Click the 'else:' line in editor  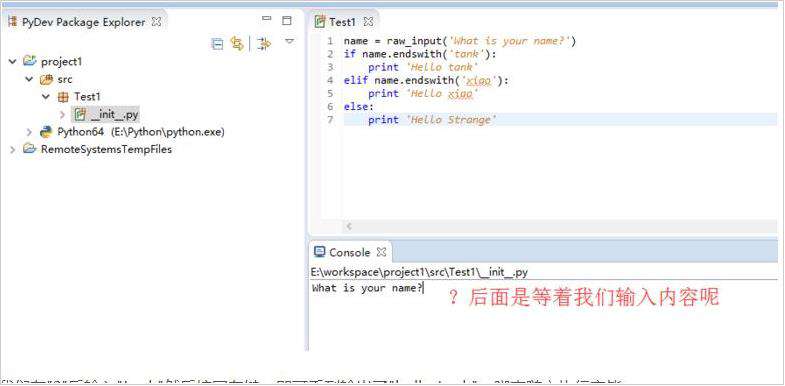(x=359, y=107)
